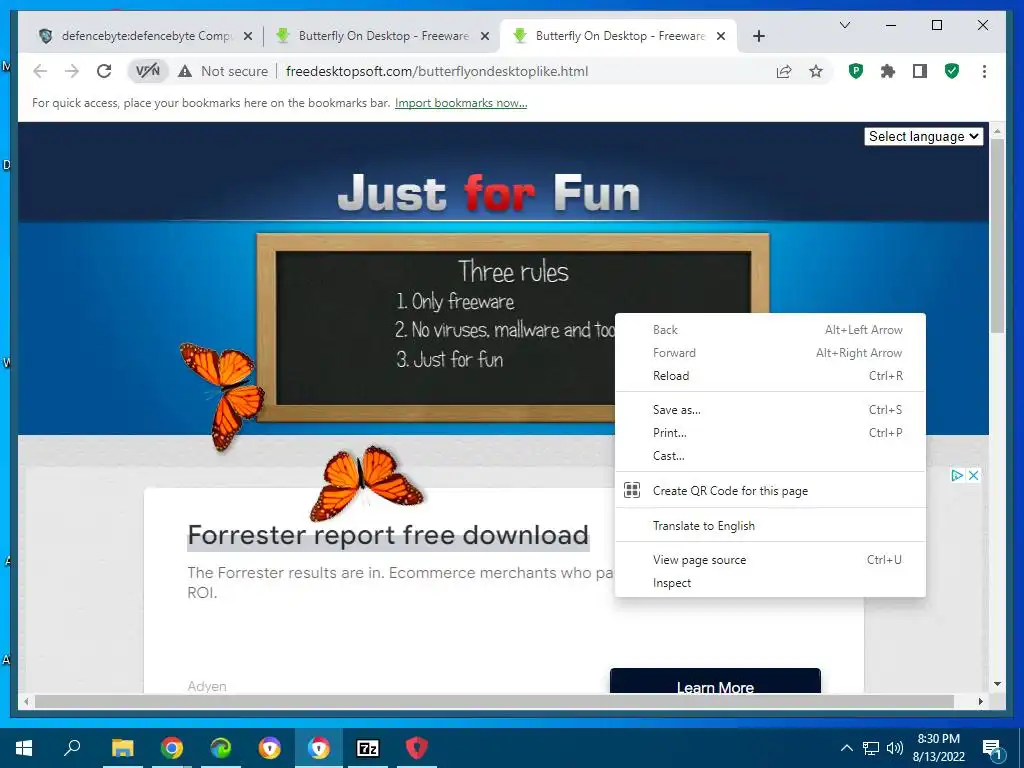Choose Create QR Code for this page
Image resolution: width=1024 pixels, height=768 pixels.
(x=771, y=490)
